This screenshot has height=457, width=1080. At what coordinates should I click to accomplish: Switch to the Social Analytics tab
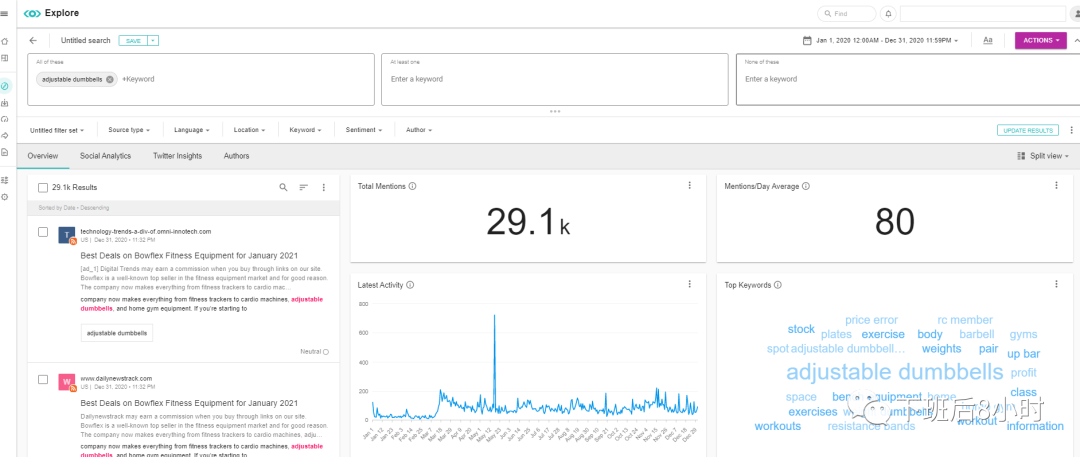click(105, 156)
